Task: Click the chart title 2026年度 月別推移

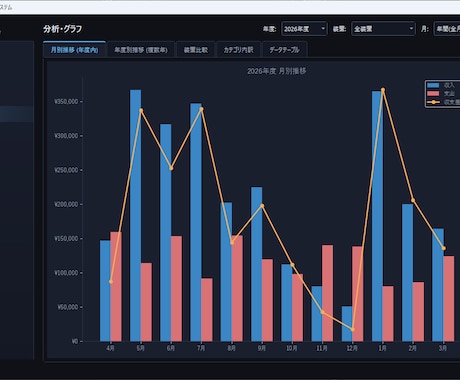Action: click(276, 71)
